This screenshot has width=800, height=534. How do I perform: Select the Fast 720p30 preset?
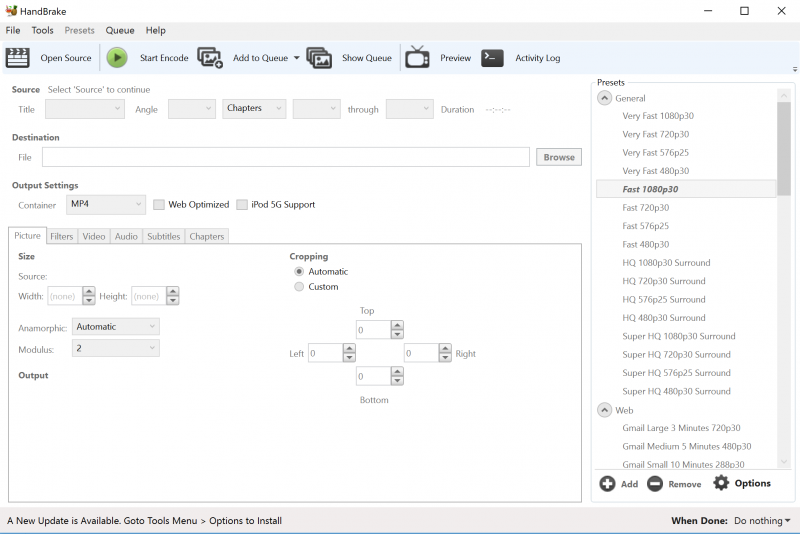point(645,208)
